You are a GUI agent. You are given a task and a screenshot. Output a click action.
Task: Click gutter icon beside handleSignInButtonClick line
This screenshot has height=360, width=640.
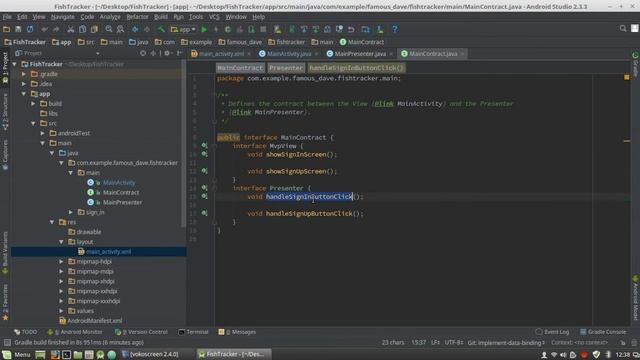click(x=204, y=196)
